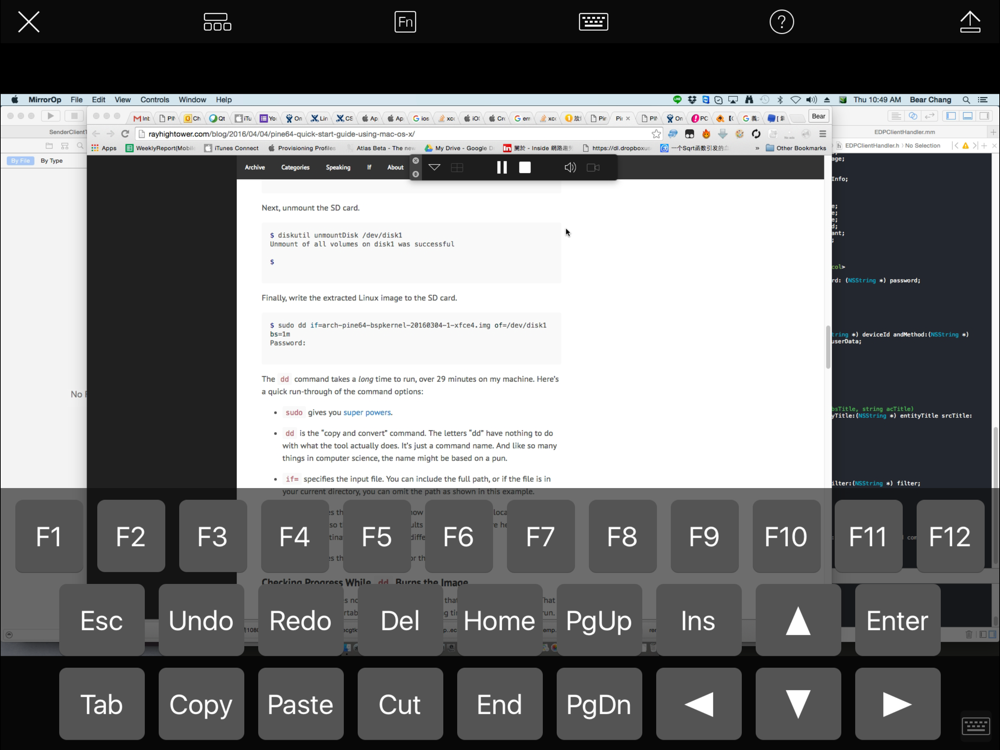
Task: Tap the right arrow key
Action: tap(897, 704)
